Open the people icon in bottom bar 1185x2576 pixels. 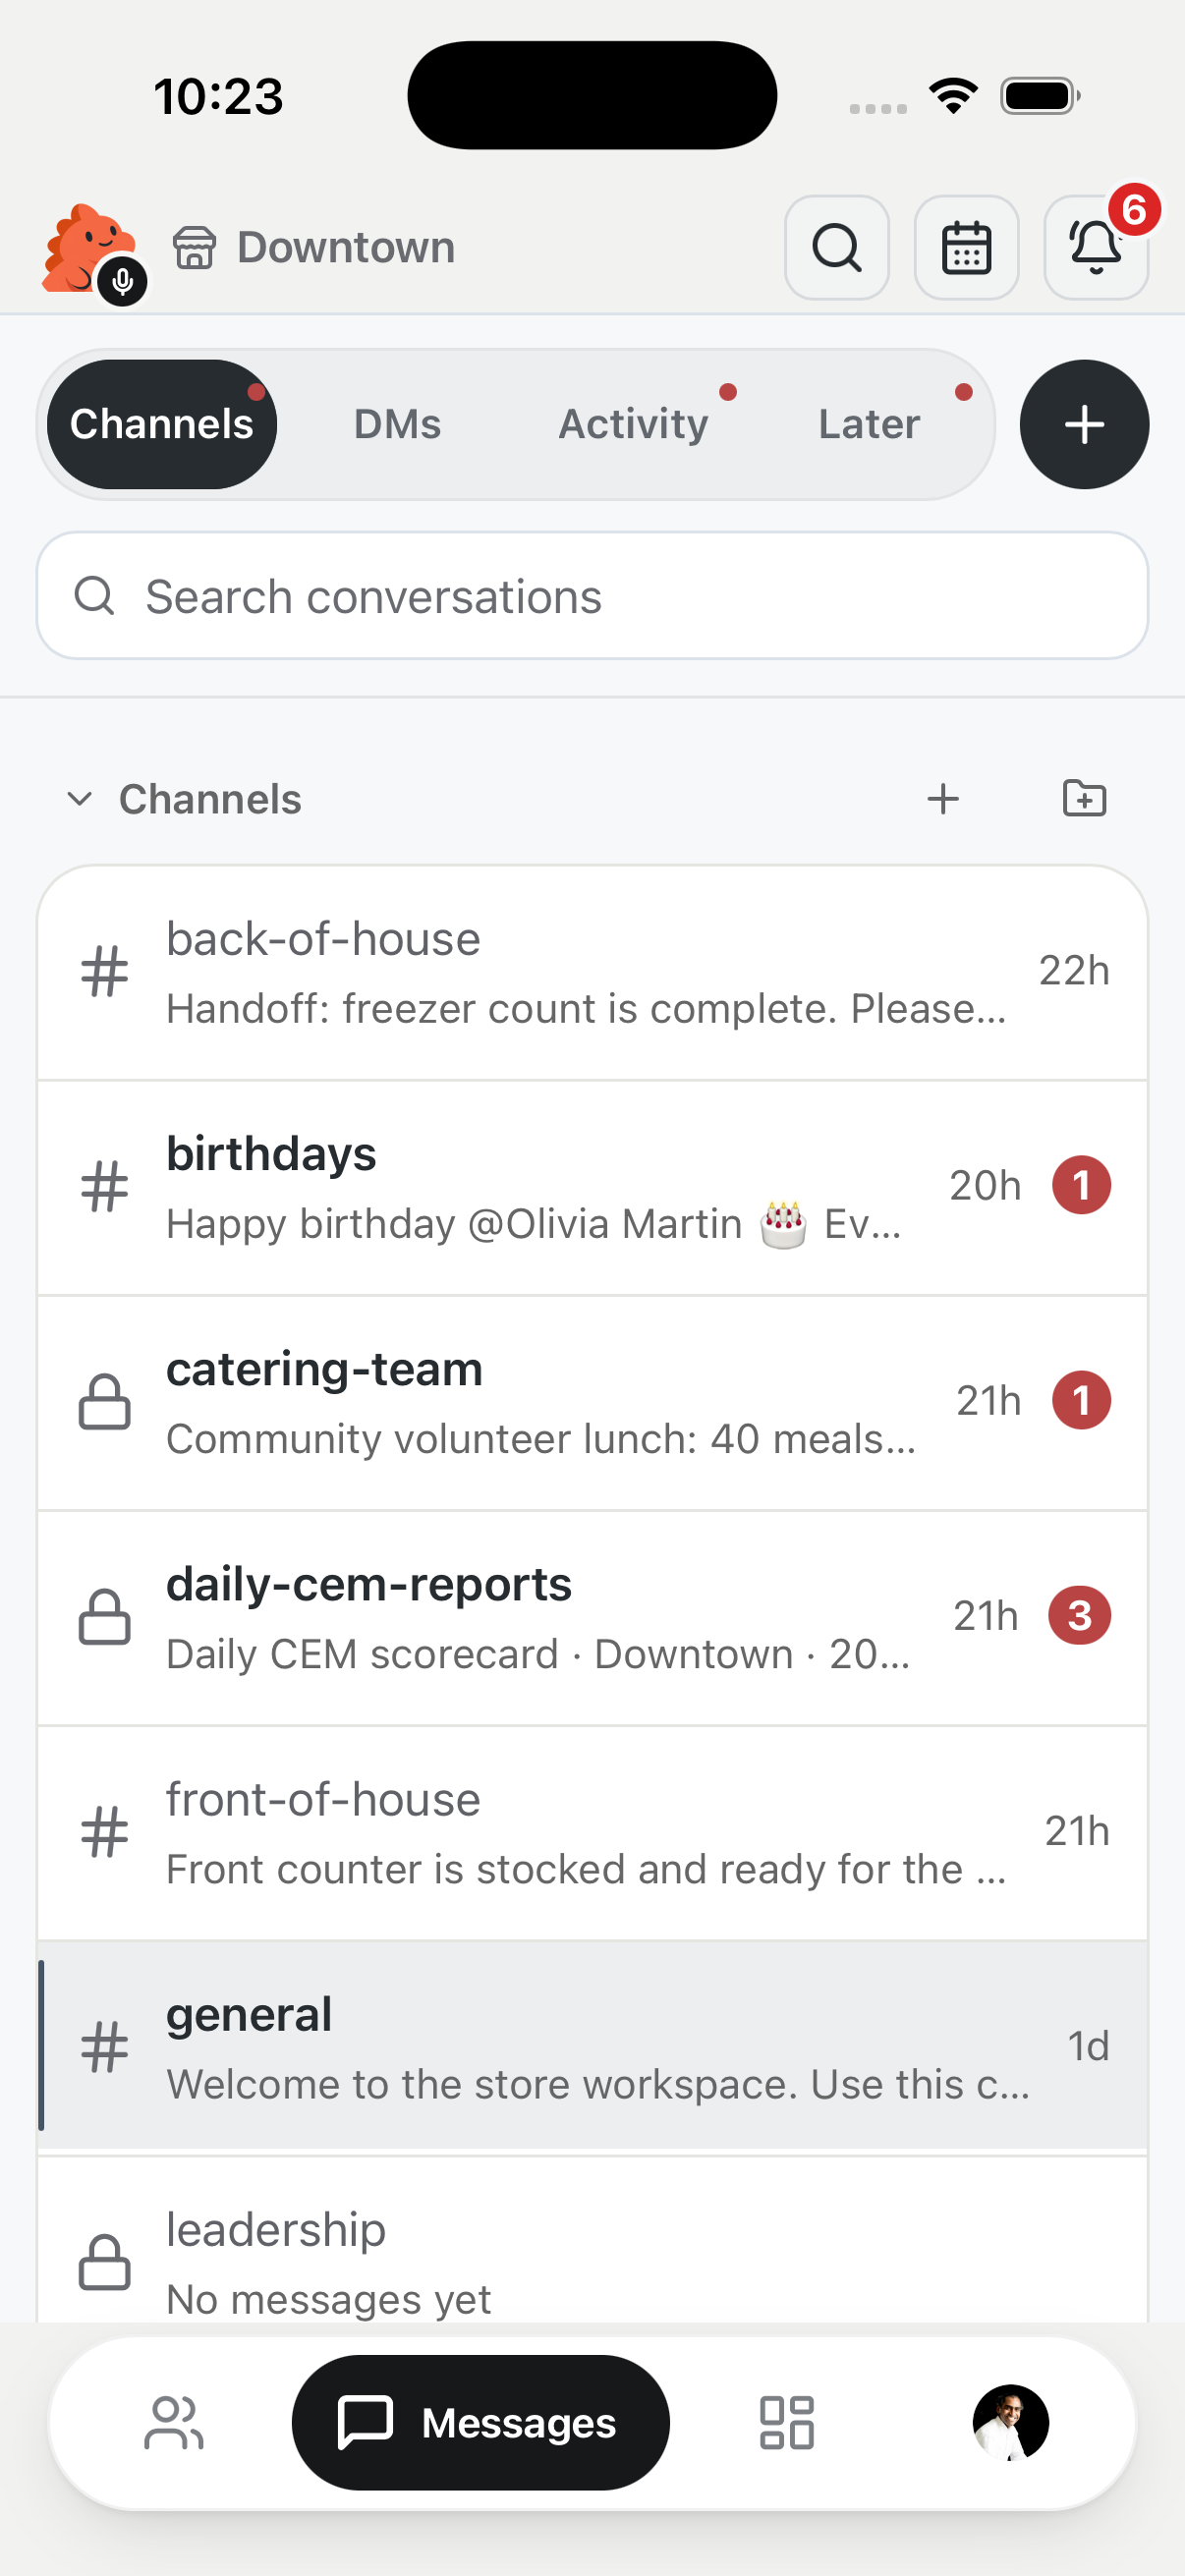point(174,2422)
